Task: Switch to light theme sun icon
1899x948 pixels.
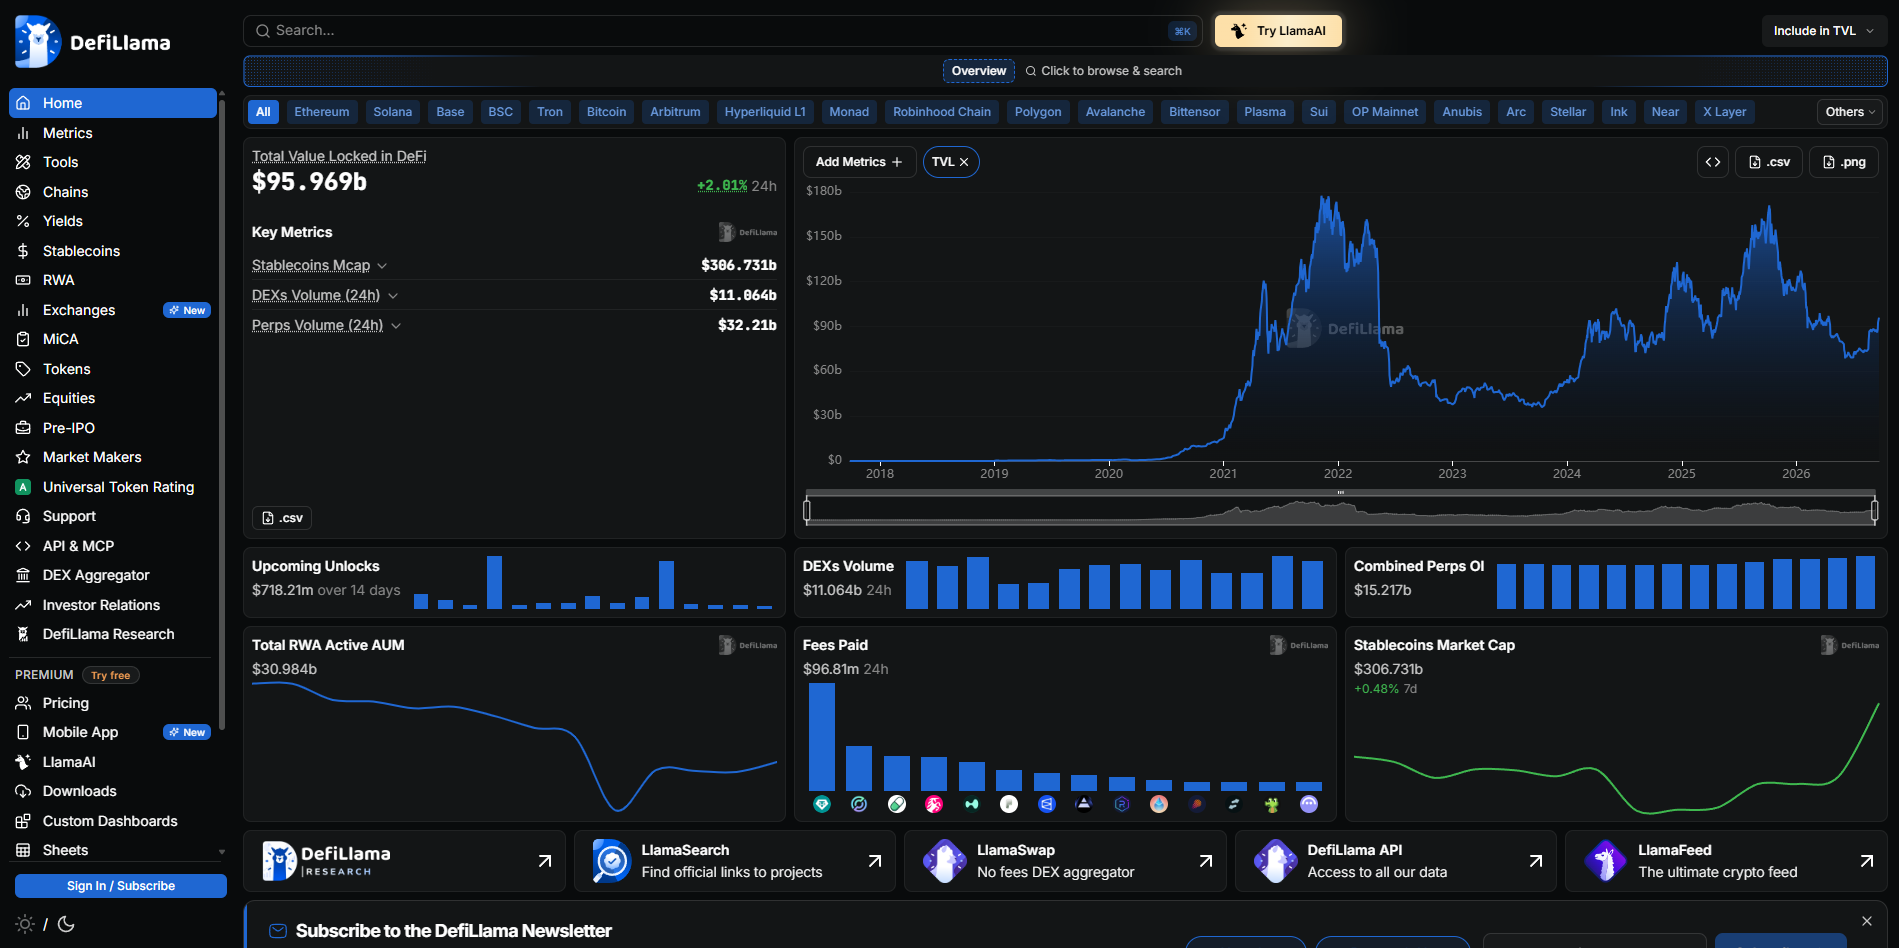Action: pyautogui.click(x=25, y=924)
